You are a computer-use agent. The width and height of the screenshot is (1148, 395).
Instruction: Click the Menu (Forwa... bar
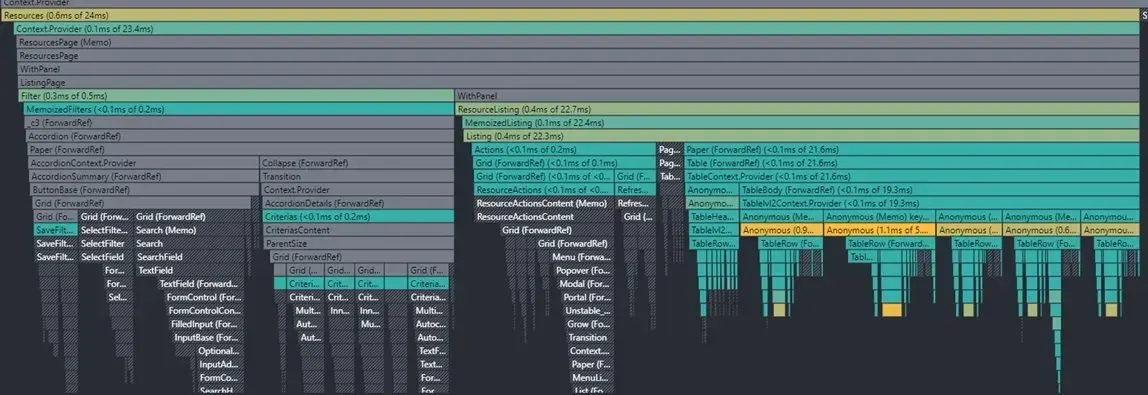coord(583,257)
